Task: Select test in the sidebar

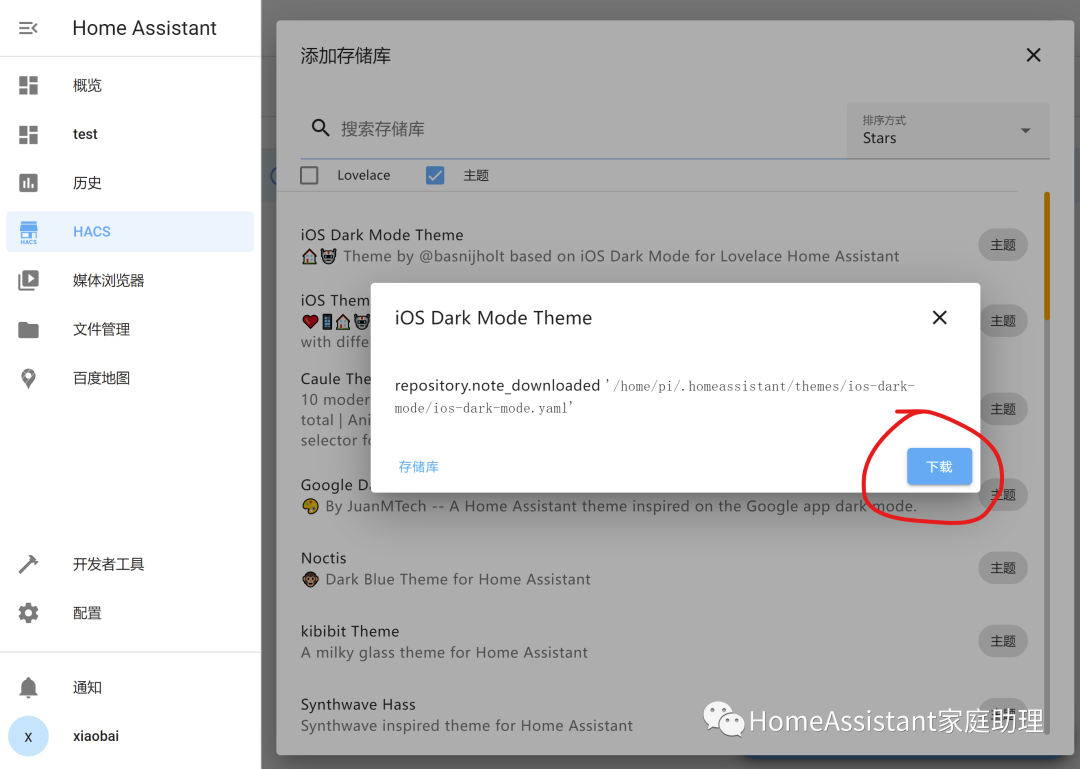Action: pyautogui.click(x=129, y=134)
